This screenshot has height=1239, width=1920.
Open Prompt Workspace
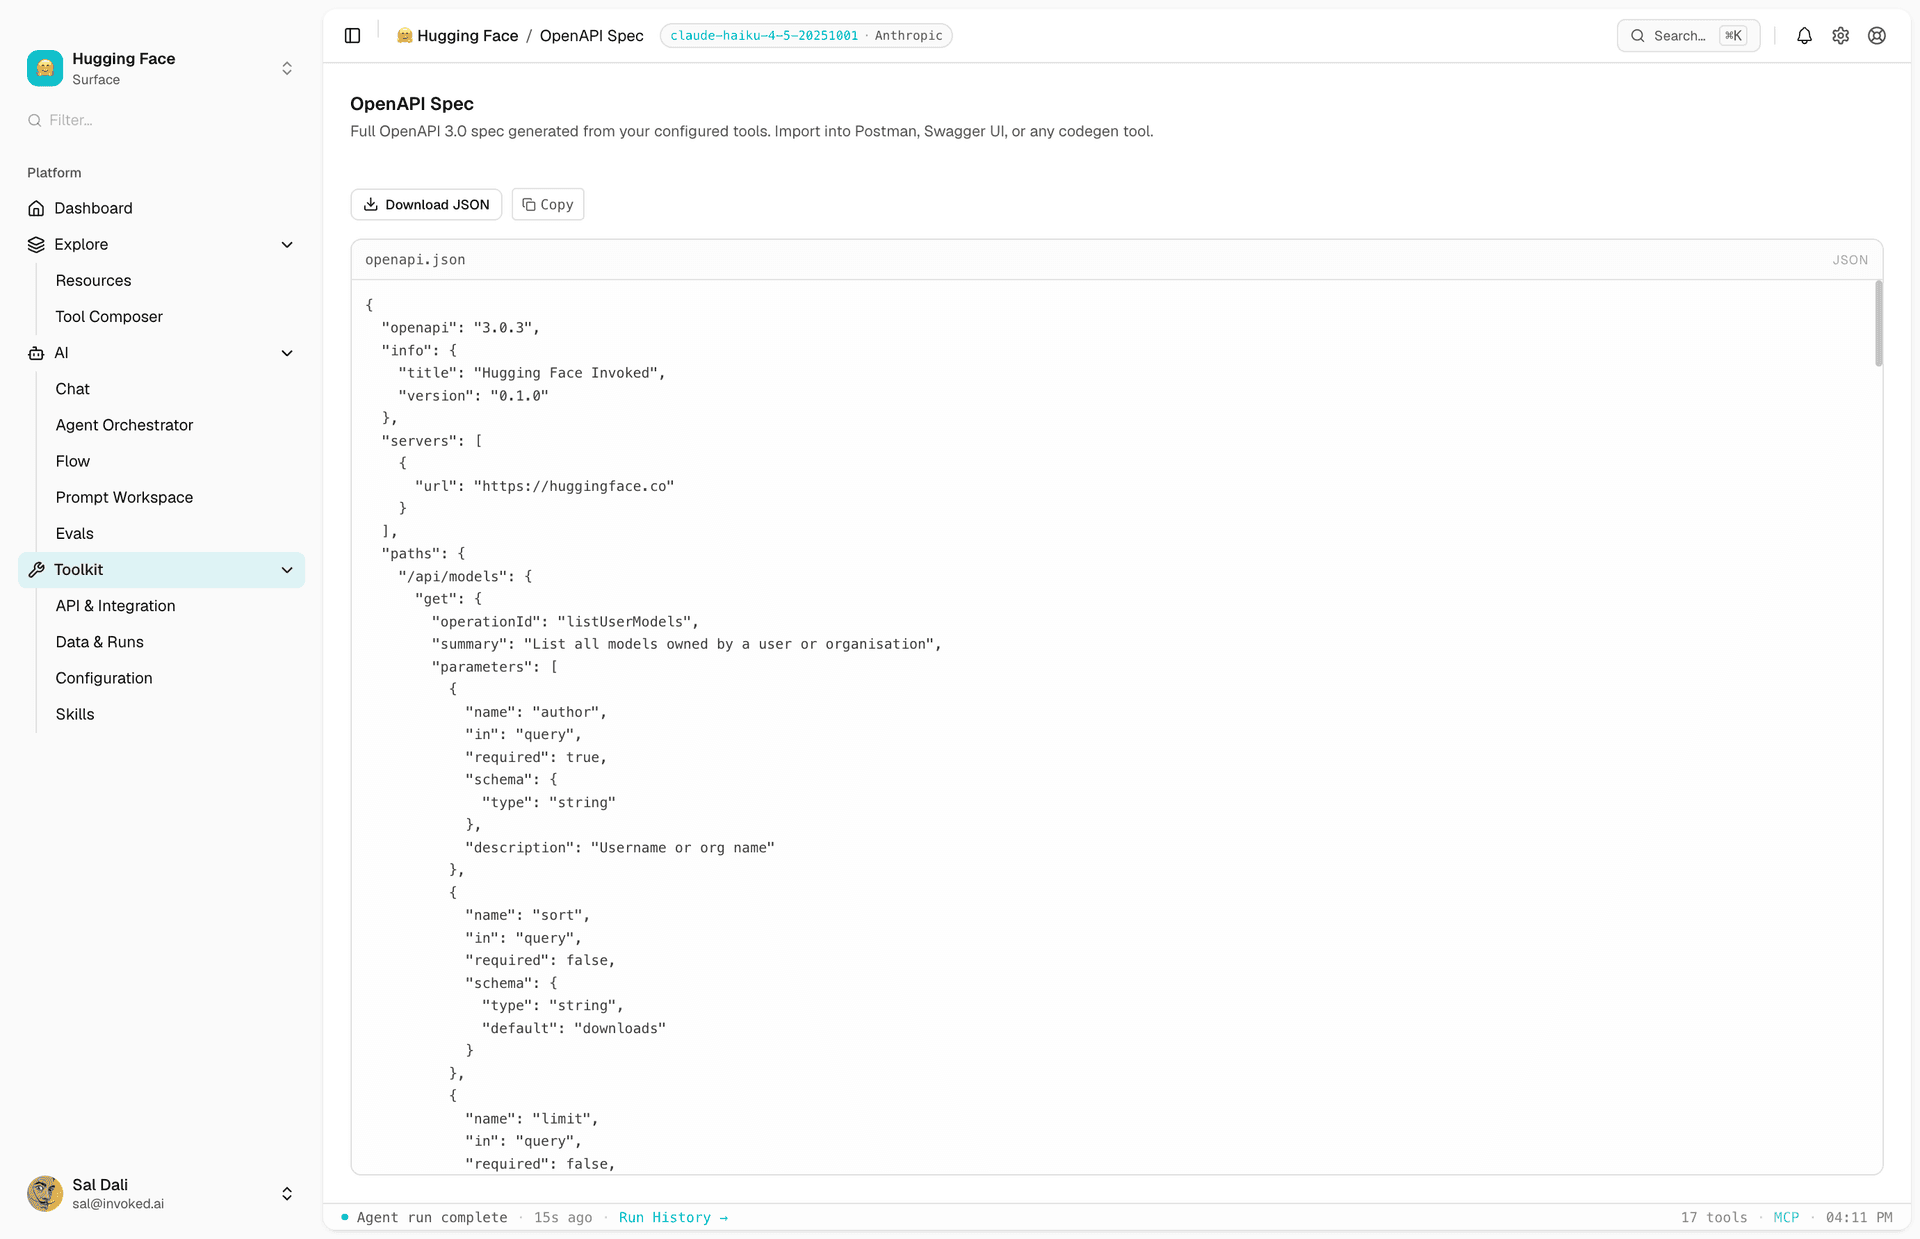coord(124,497)
